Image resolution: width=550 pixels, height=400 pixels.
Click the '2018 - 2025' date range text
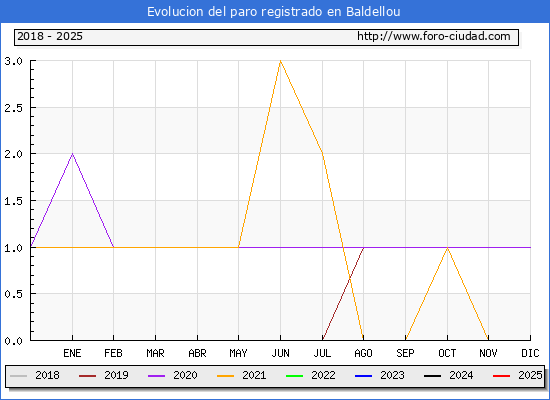tap(50, 36)
